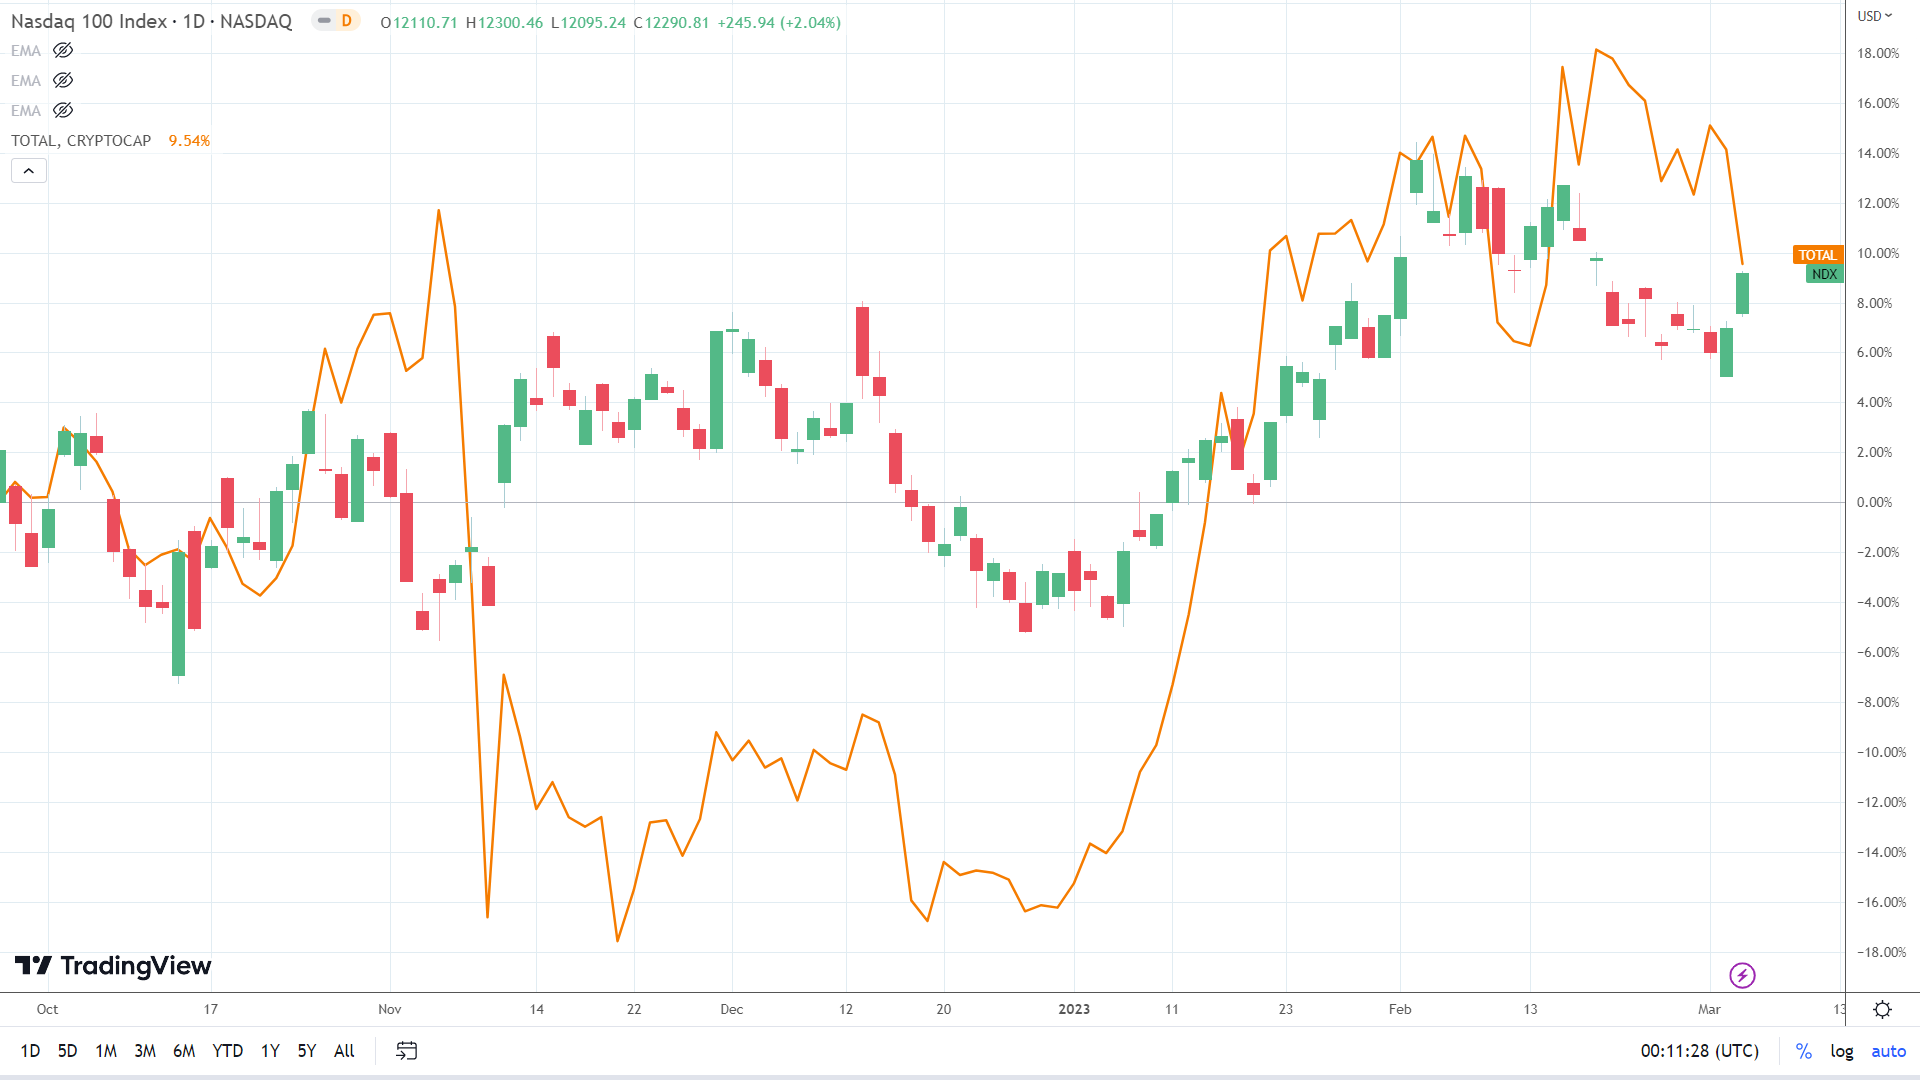Screen dimensions: 1920x1080
Task: Select the 1Y time range
Action: click(x=270, y=1051)
